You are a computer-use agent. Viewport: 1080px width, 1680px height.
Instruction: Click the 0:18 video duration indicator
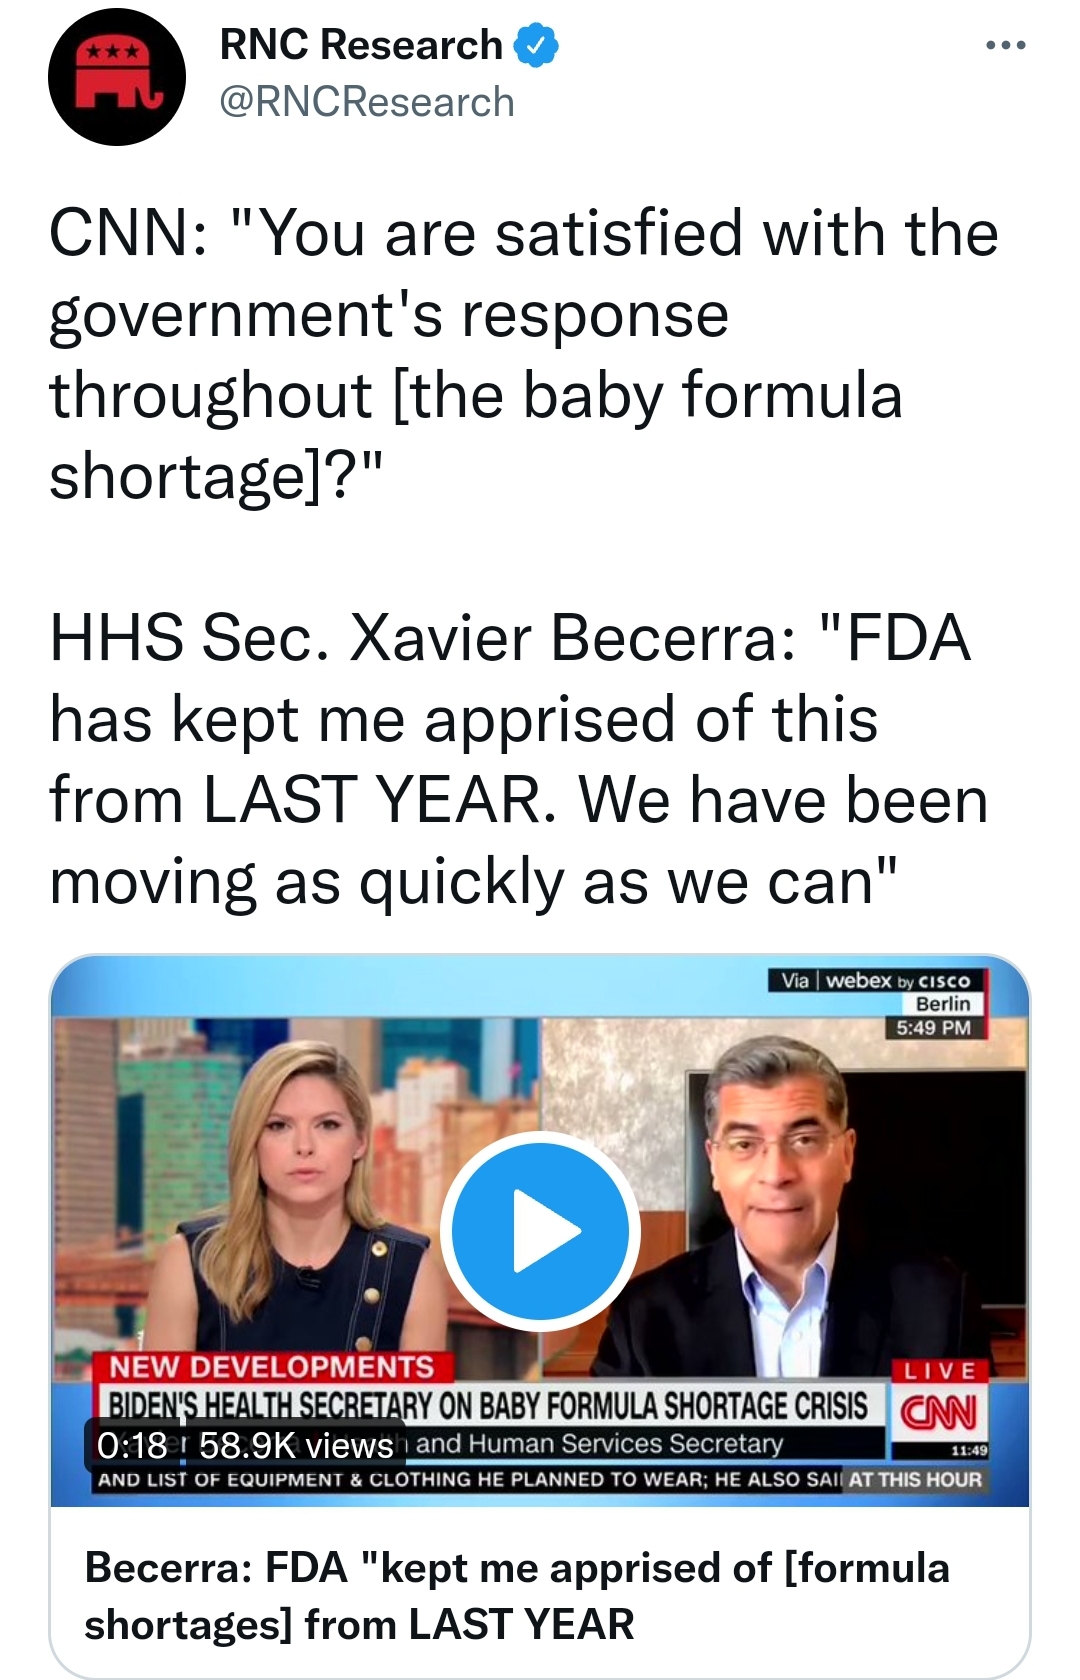point(132,1445)
